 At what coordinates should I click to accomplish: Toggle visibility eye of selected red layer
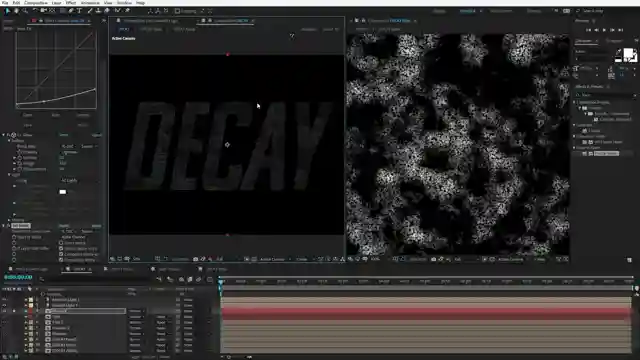(4, 311)
